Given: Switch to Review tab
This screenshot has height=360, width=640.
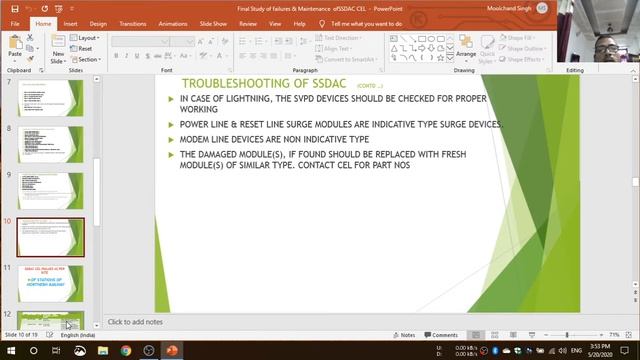Looking at the screenshot, I should pos(248,24).
